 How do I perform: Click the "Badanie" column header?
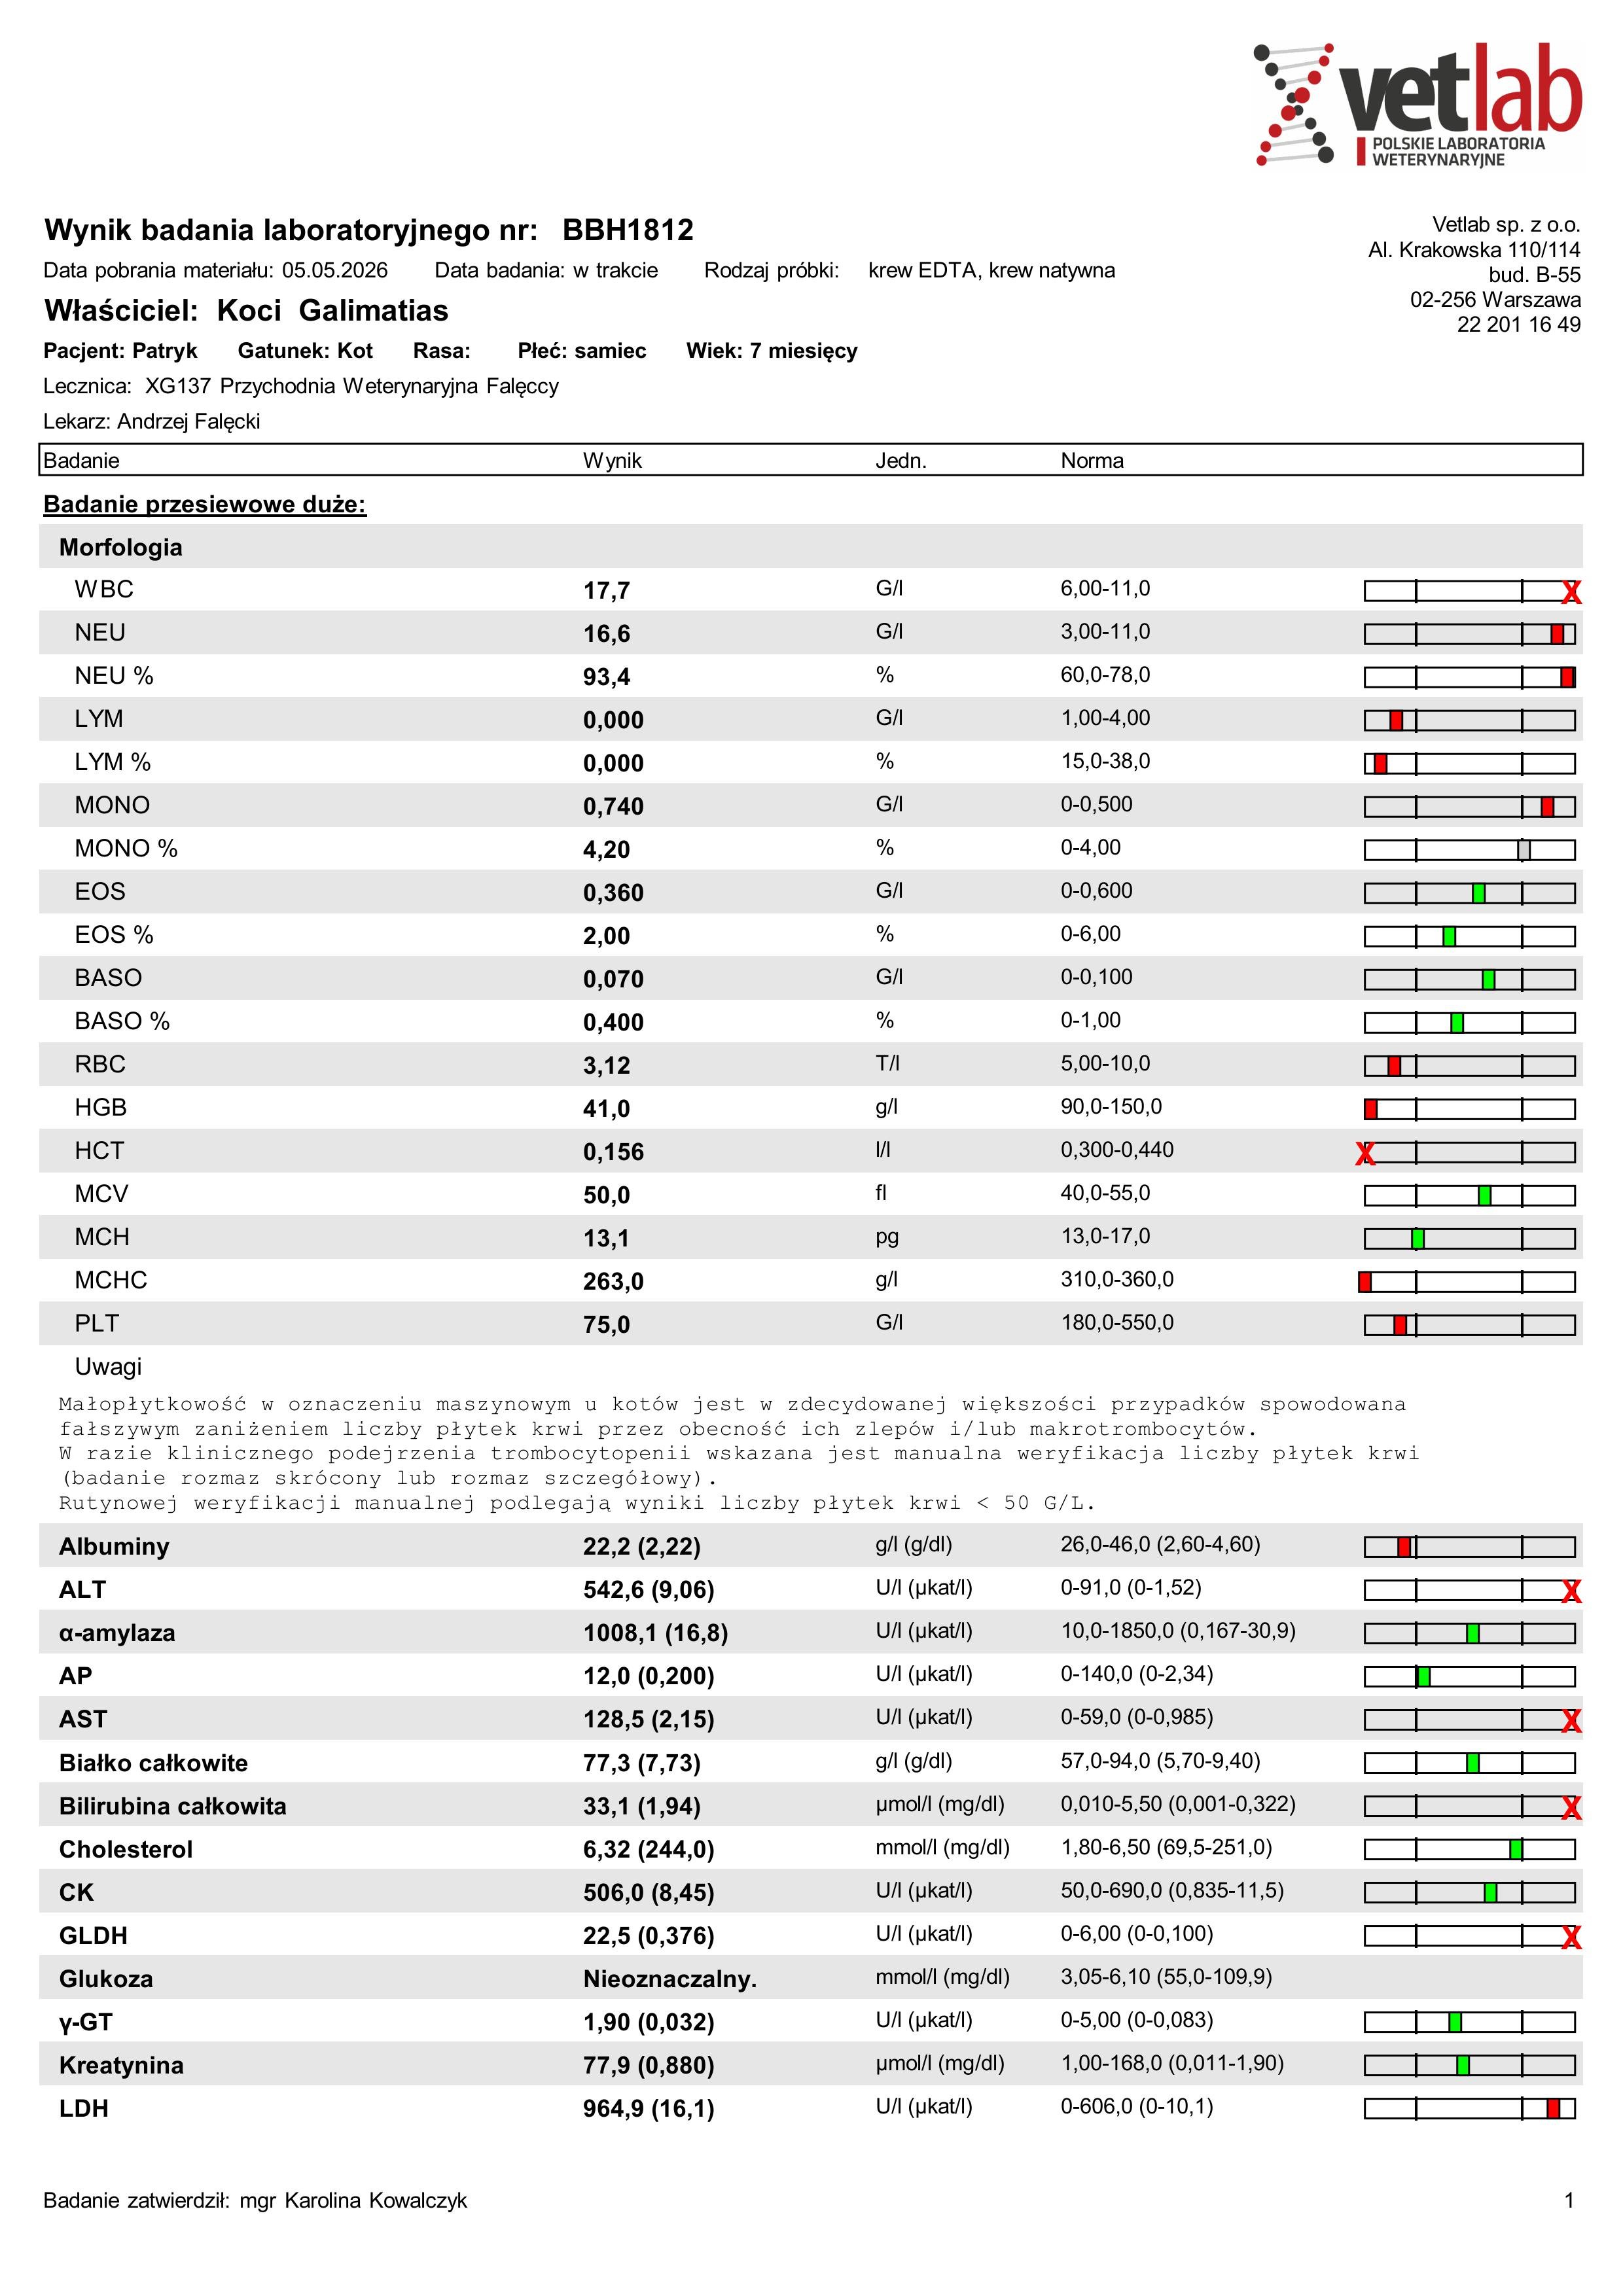point(82,460)
